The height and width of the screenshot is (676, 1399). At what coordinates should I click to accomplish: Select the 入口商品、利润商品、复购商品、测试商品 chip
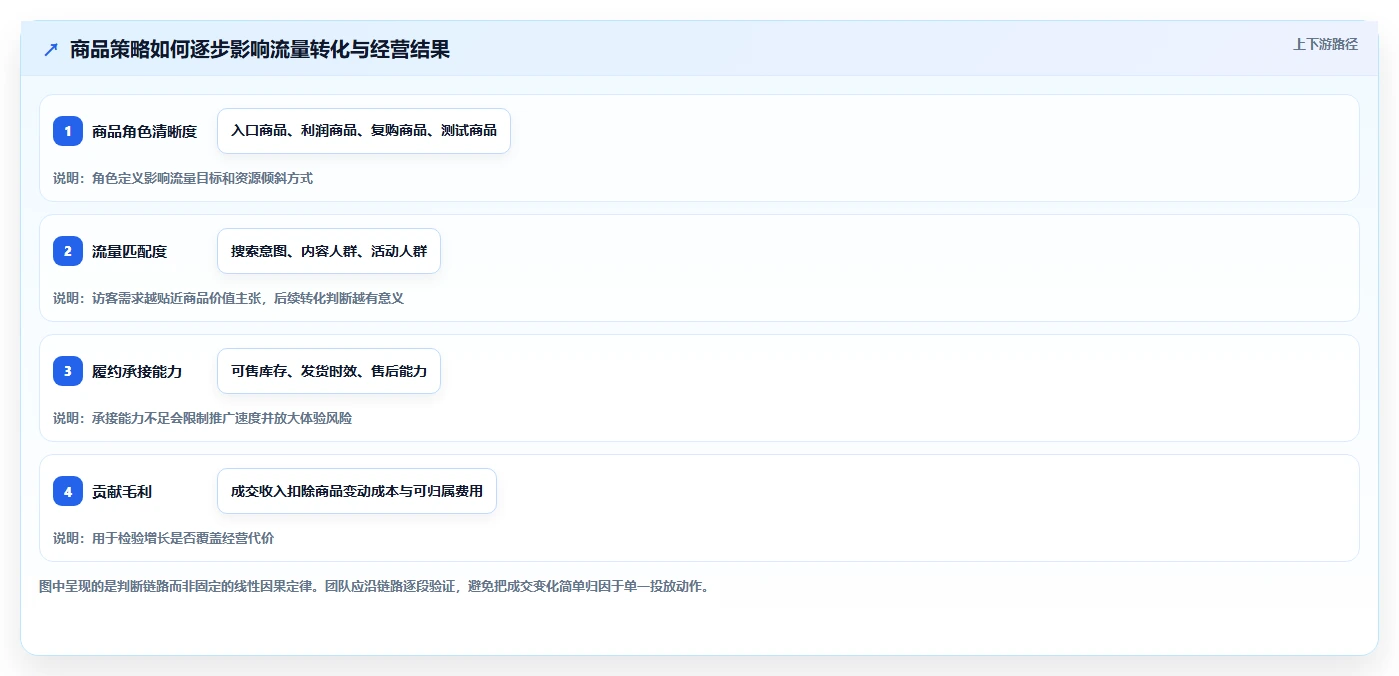pos(364,131)
